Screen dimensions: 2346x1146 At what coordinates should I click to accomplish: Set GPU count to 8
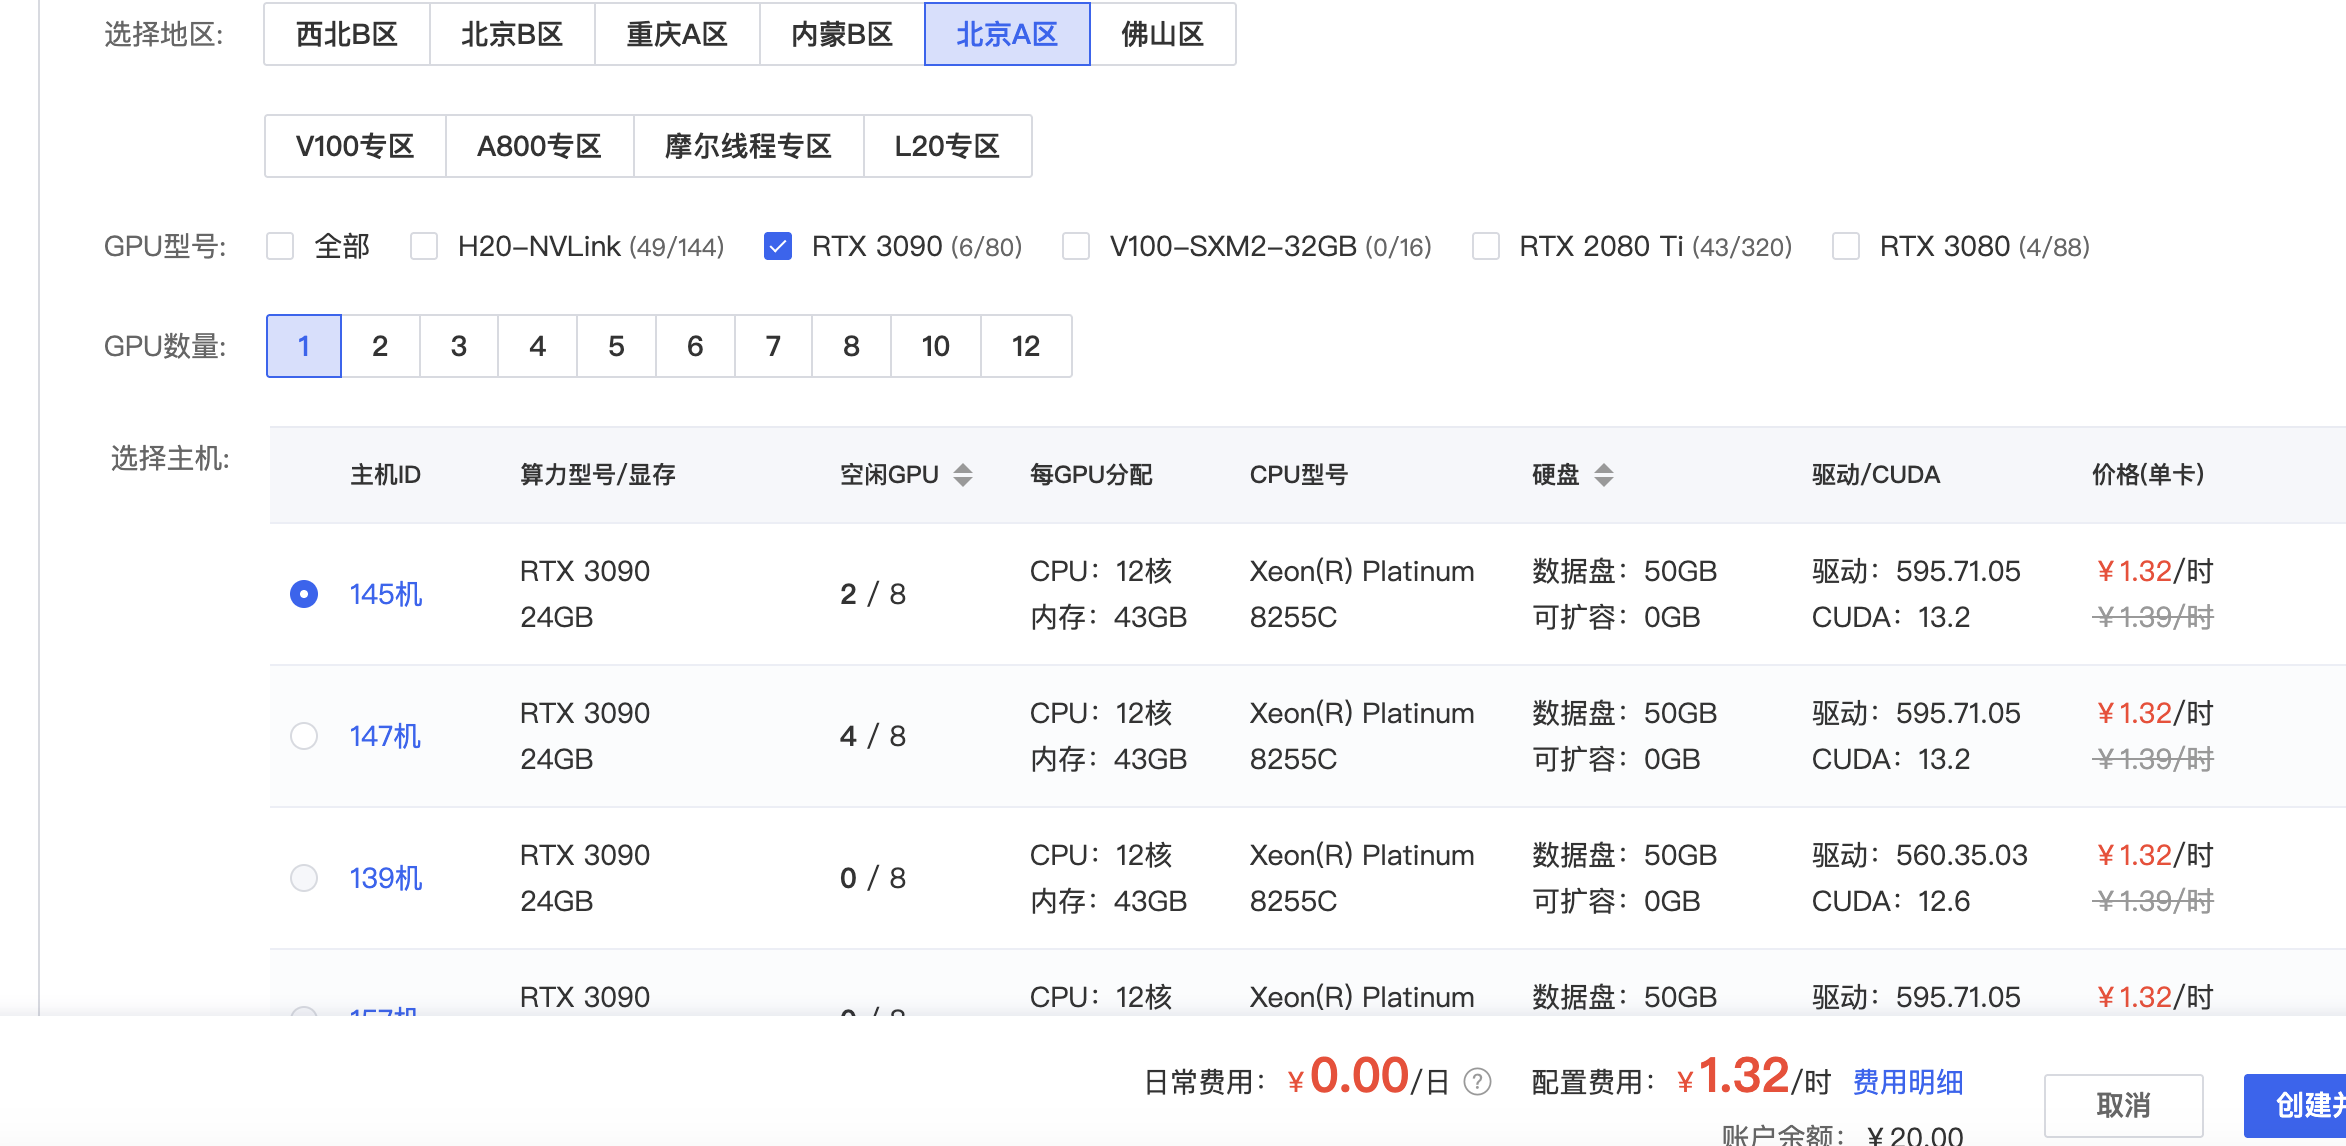point(851,346)
